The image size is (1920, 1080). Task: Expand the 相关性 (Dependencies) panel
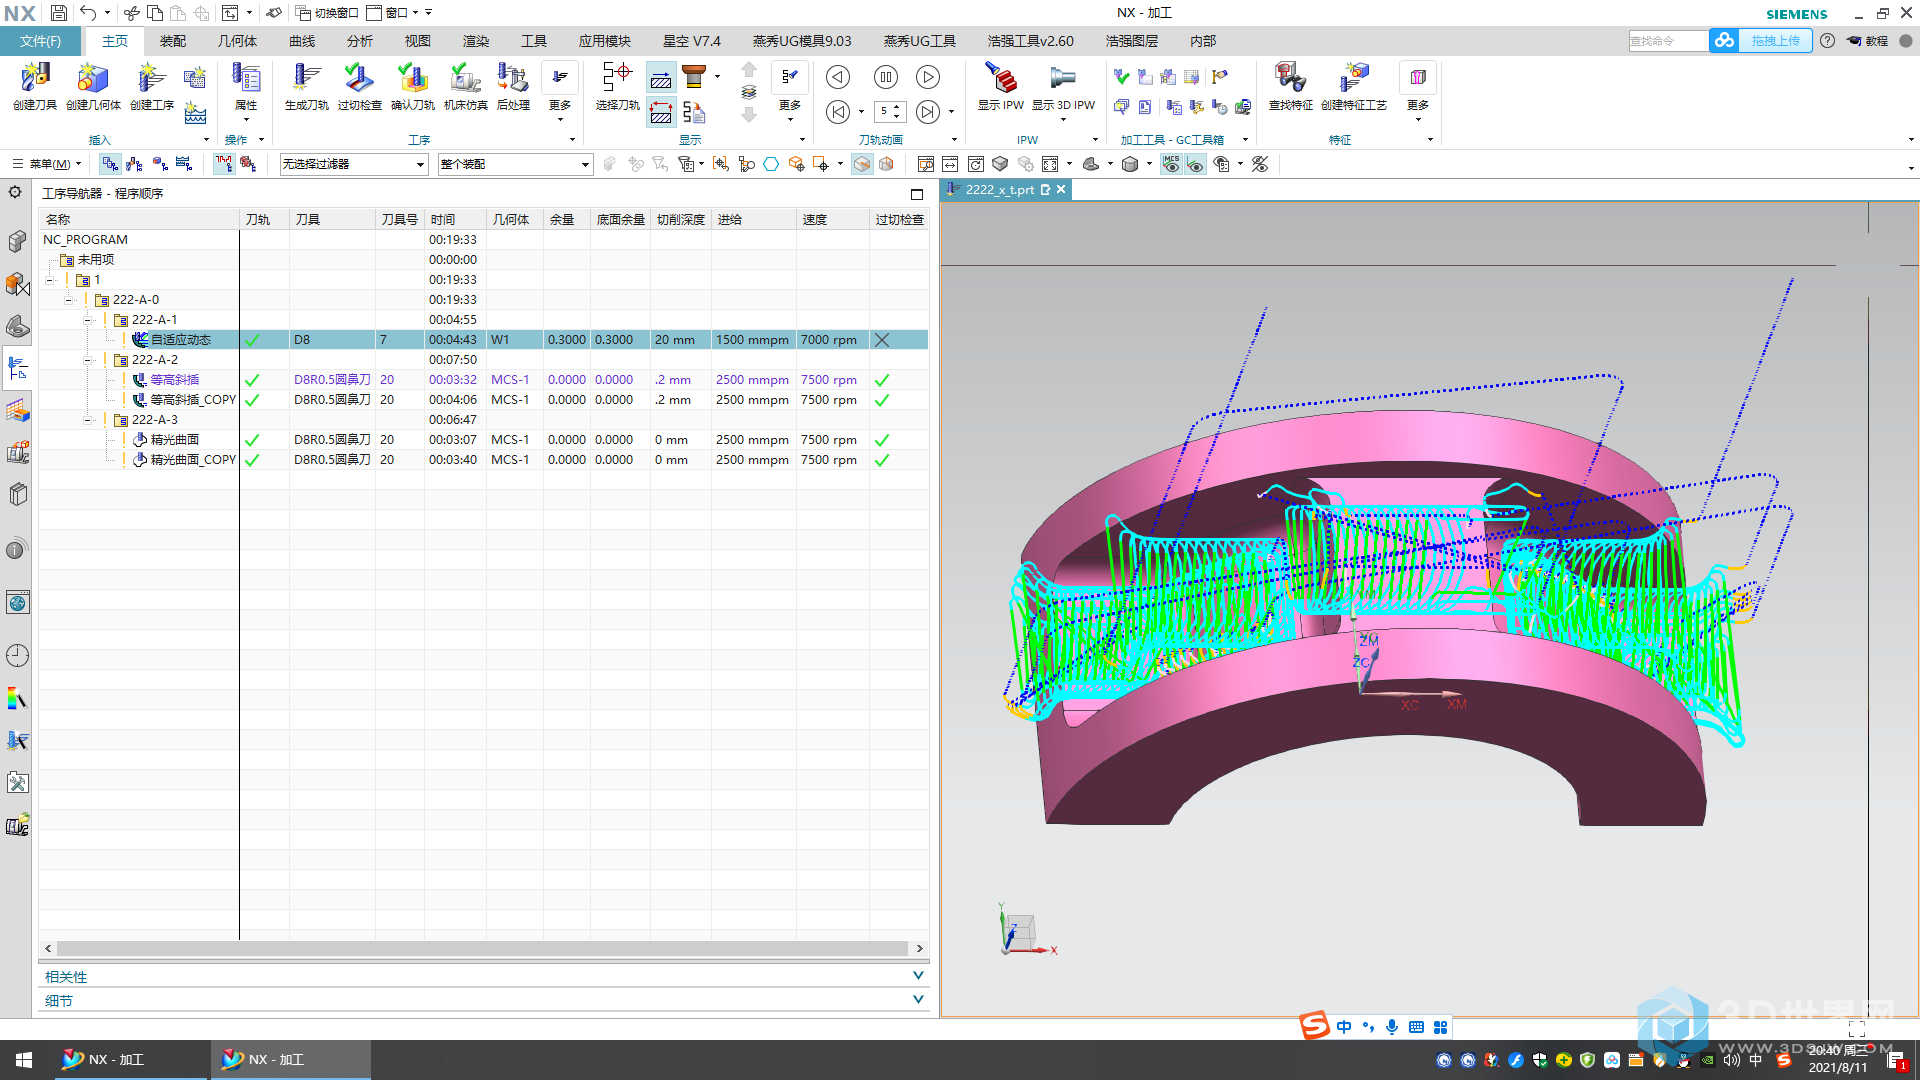pos(485,976)
